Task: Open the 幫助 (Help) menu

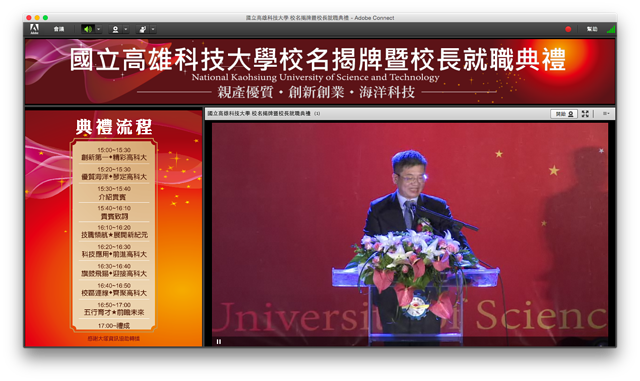Action: (592, 29)
